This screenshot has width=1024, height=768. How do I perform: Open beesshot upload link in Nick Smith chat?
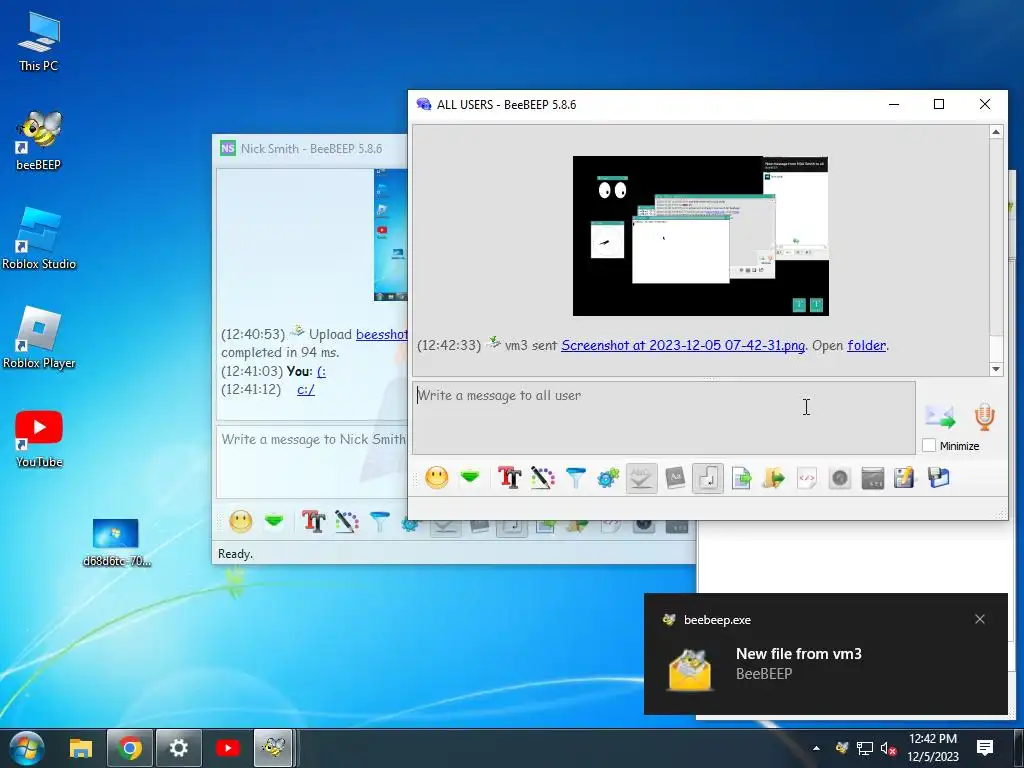(x=381, y=334)
